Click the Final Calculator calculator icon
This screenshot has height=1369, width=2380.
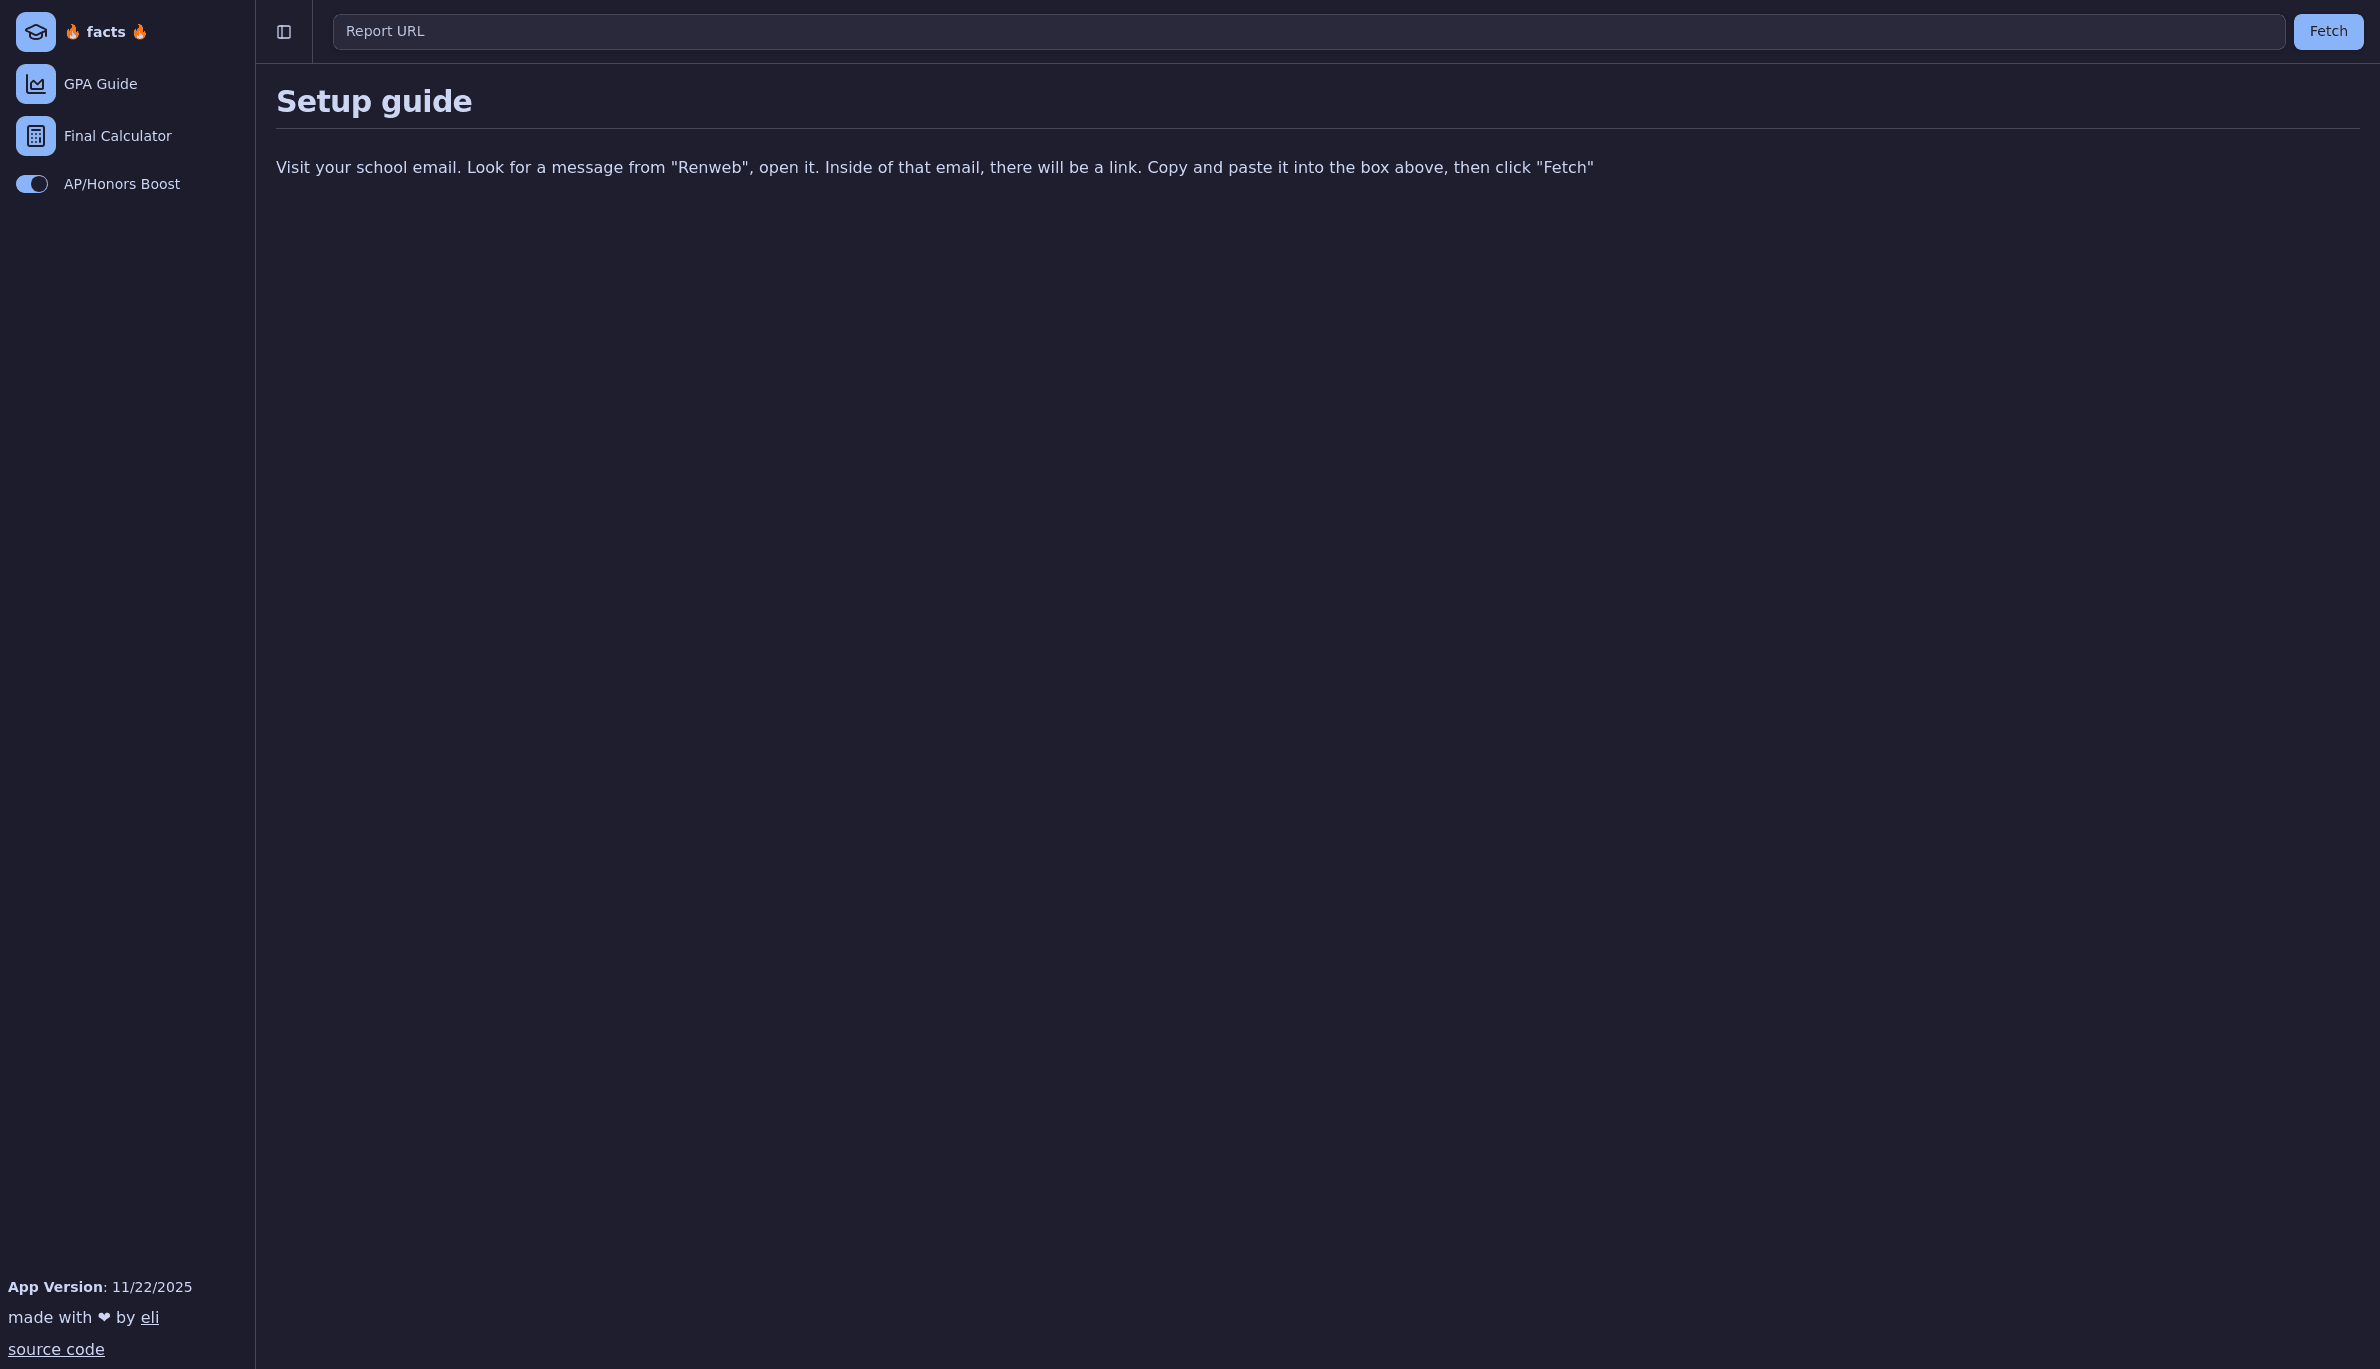[36, 136]
